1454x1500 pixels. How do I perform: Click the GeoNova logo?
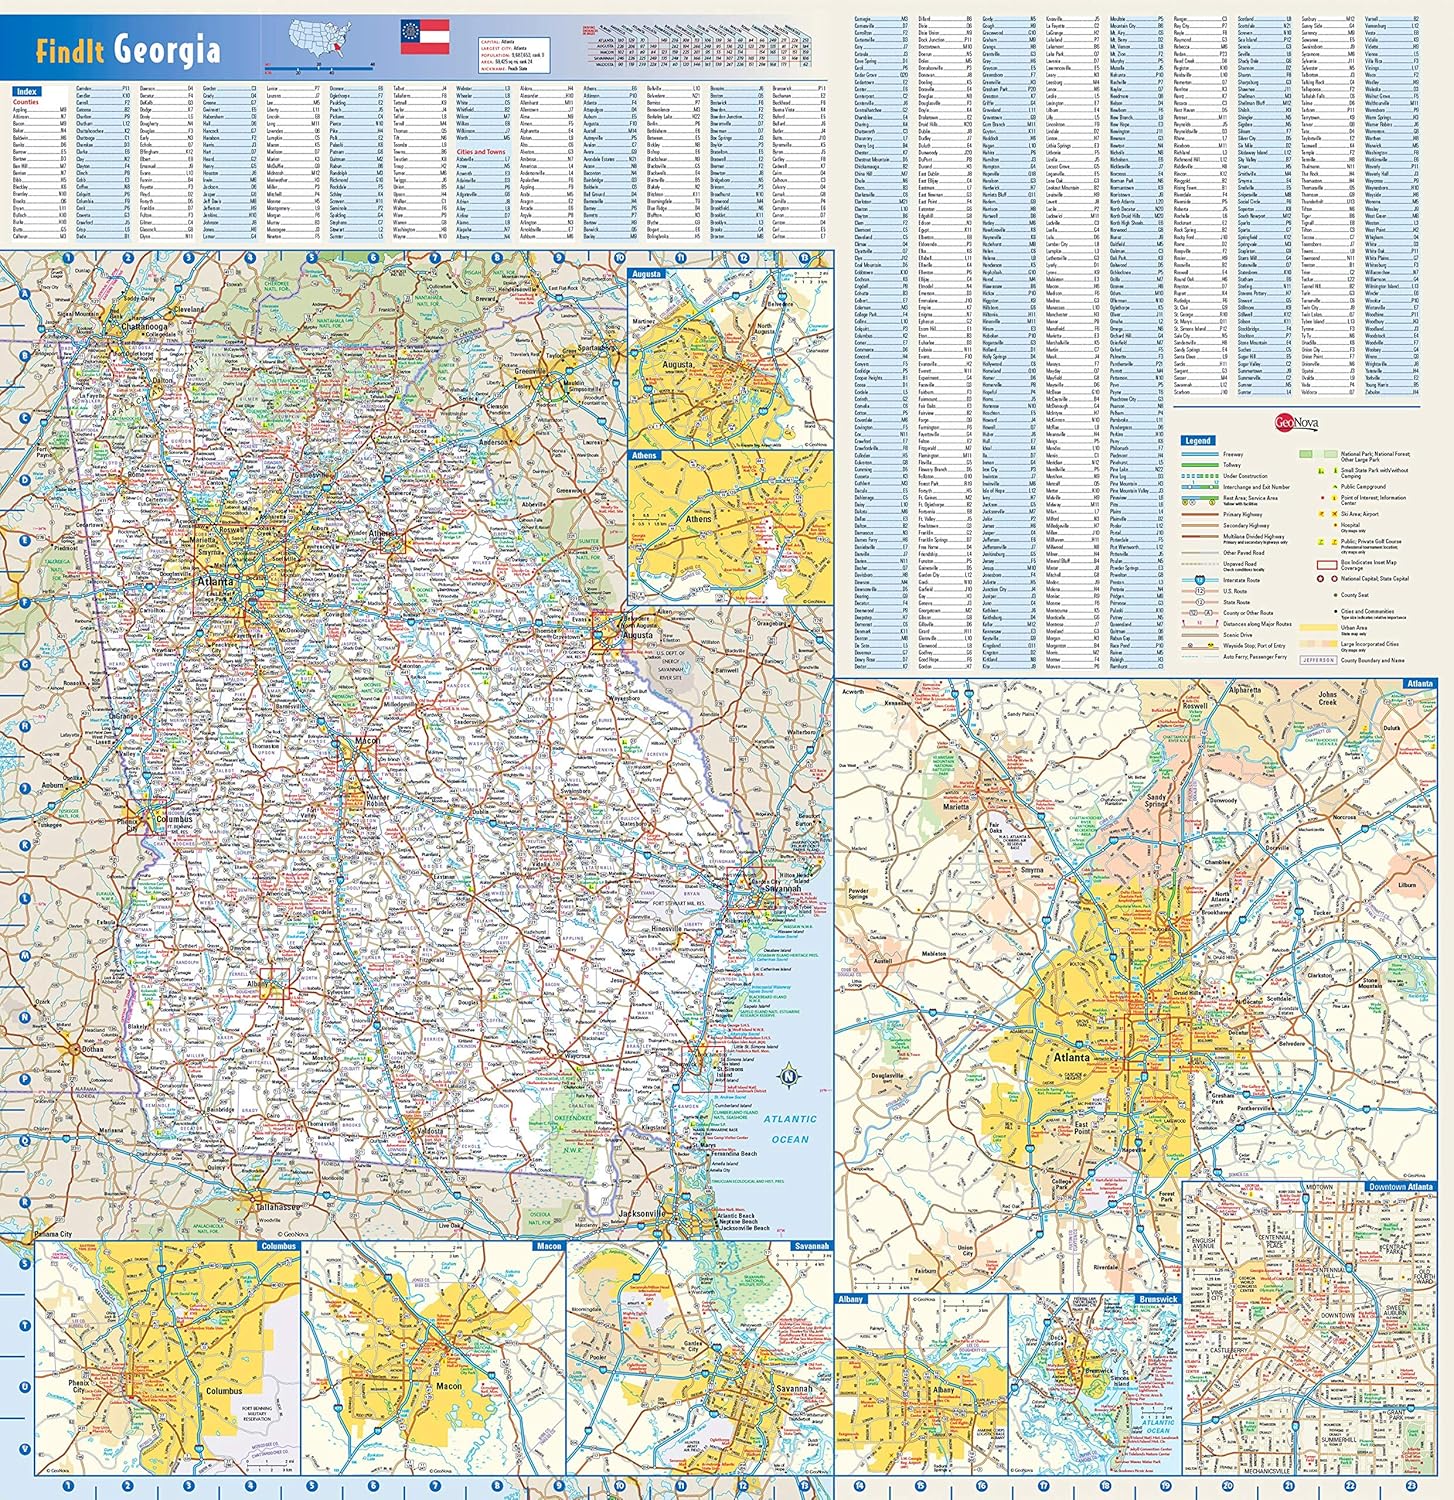(1296, 423)
